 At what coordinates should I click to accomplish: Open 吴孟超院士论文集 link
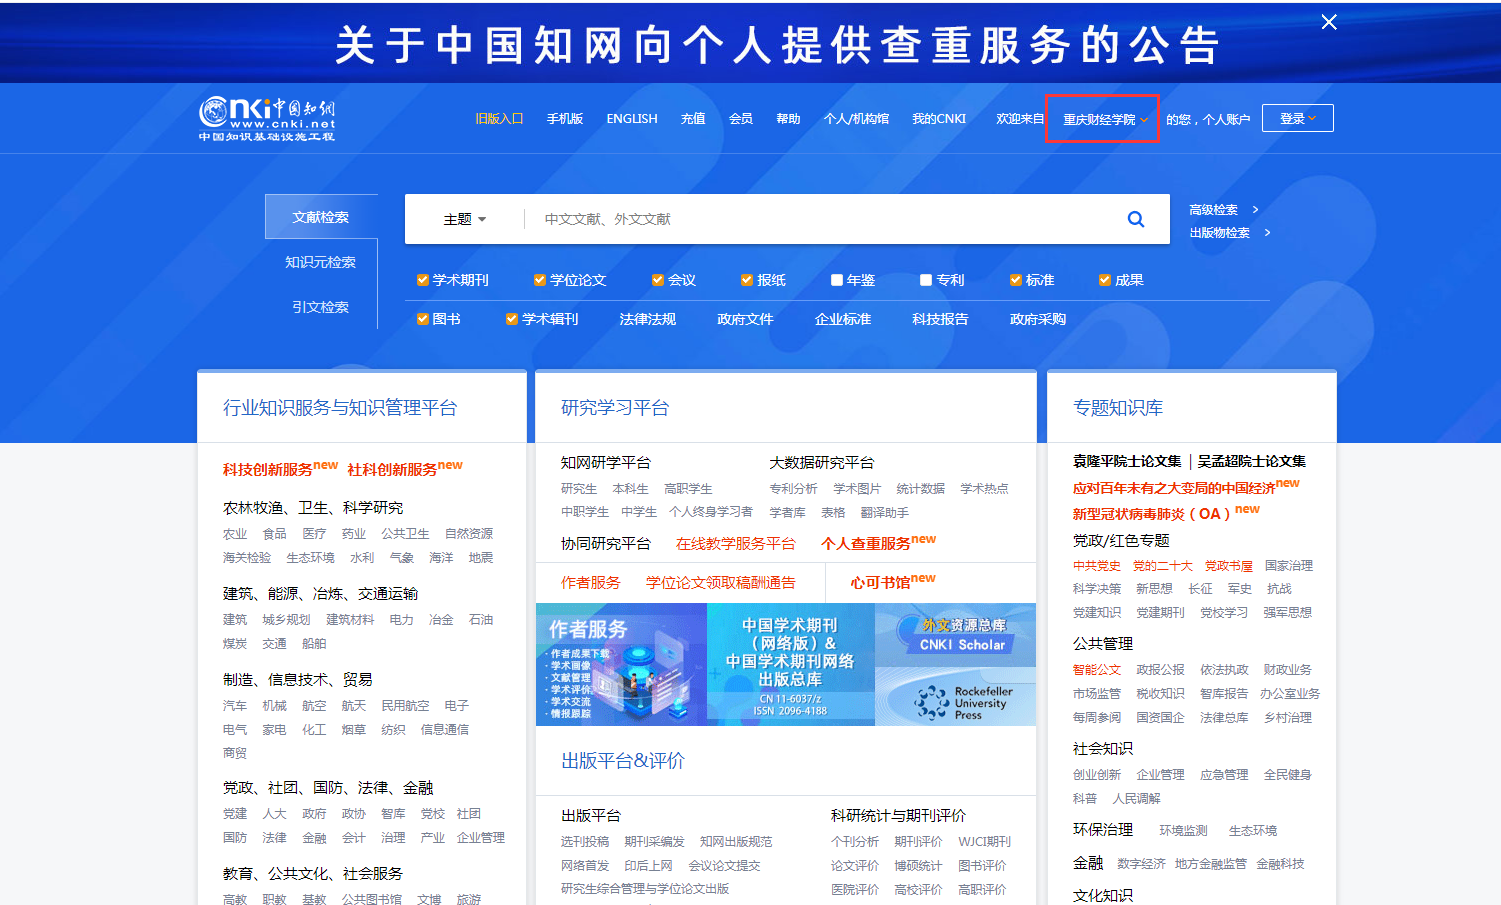coord(1252,461)
